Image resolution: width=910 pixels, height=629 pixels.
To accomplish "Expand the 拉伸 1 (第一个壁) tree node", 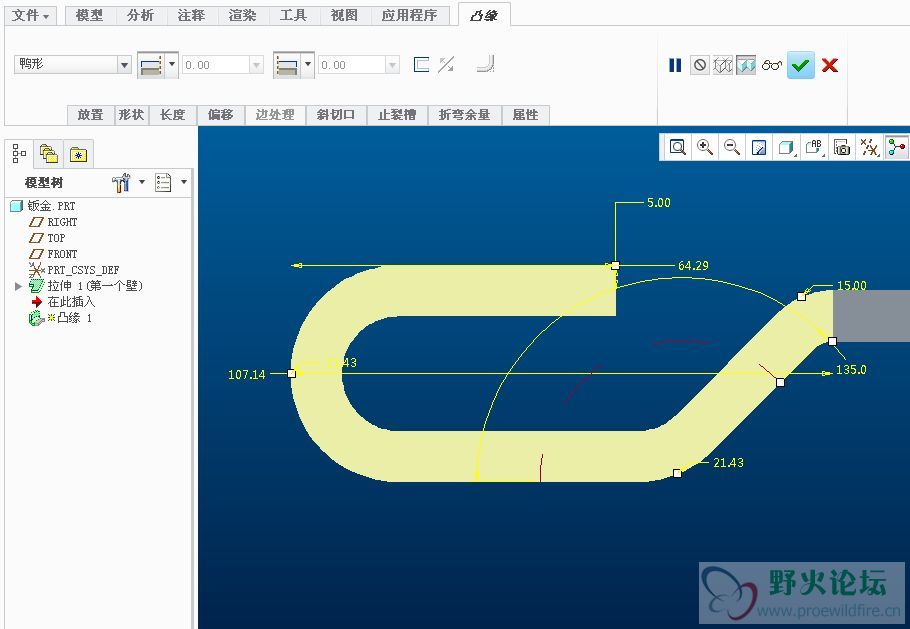I will coord(18,286).
